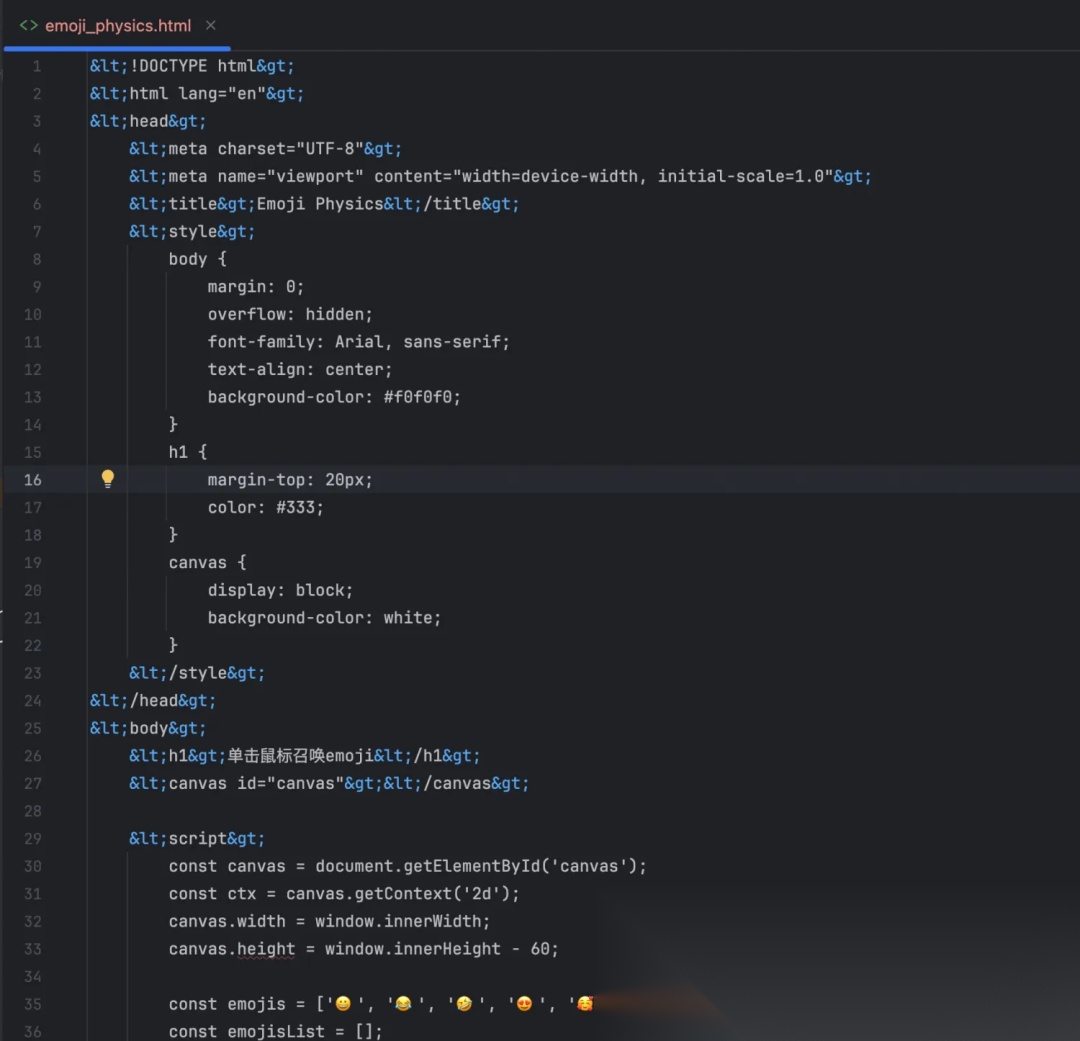The image size is (1080, 1041).
Task: Click 'text-align: center;' line
Action: pyautogui.click(x=300, y=369)
